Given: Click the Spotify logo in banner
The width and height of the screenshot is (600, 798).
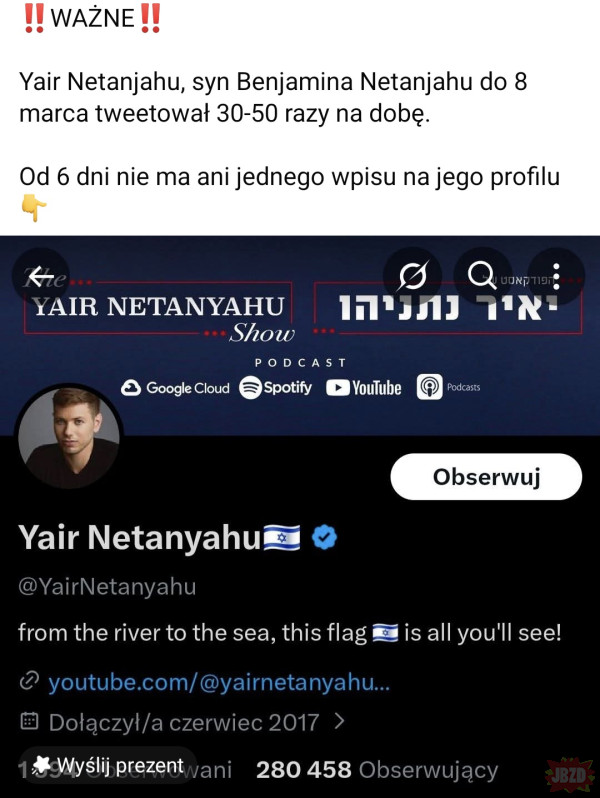Looking at the screenshot, I should 276,387.
